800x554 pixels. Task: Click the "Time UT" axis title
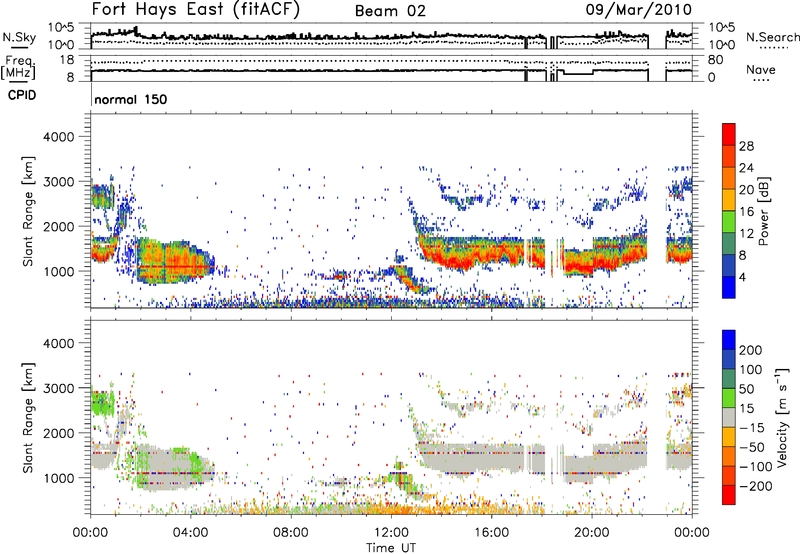click(391, 548)
